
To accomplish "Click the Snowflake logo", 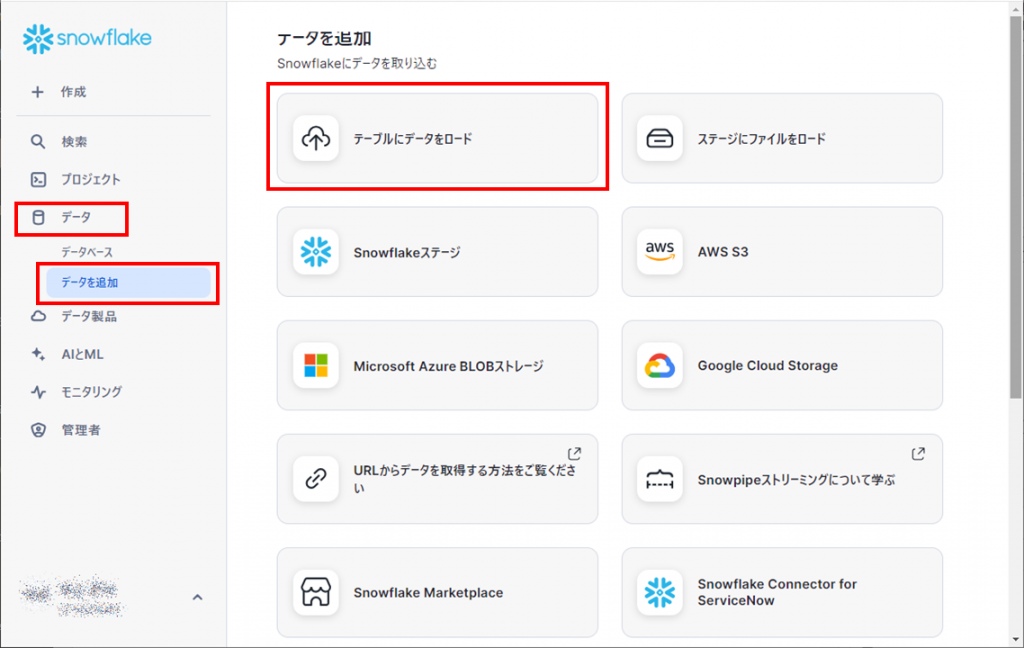I will (88, 38).
